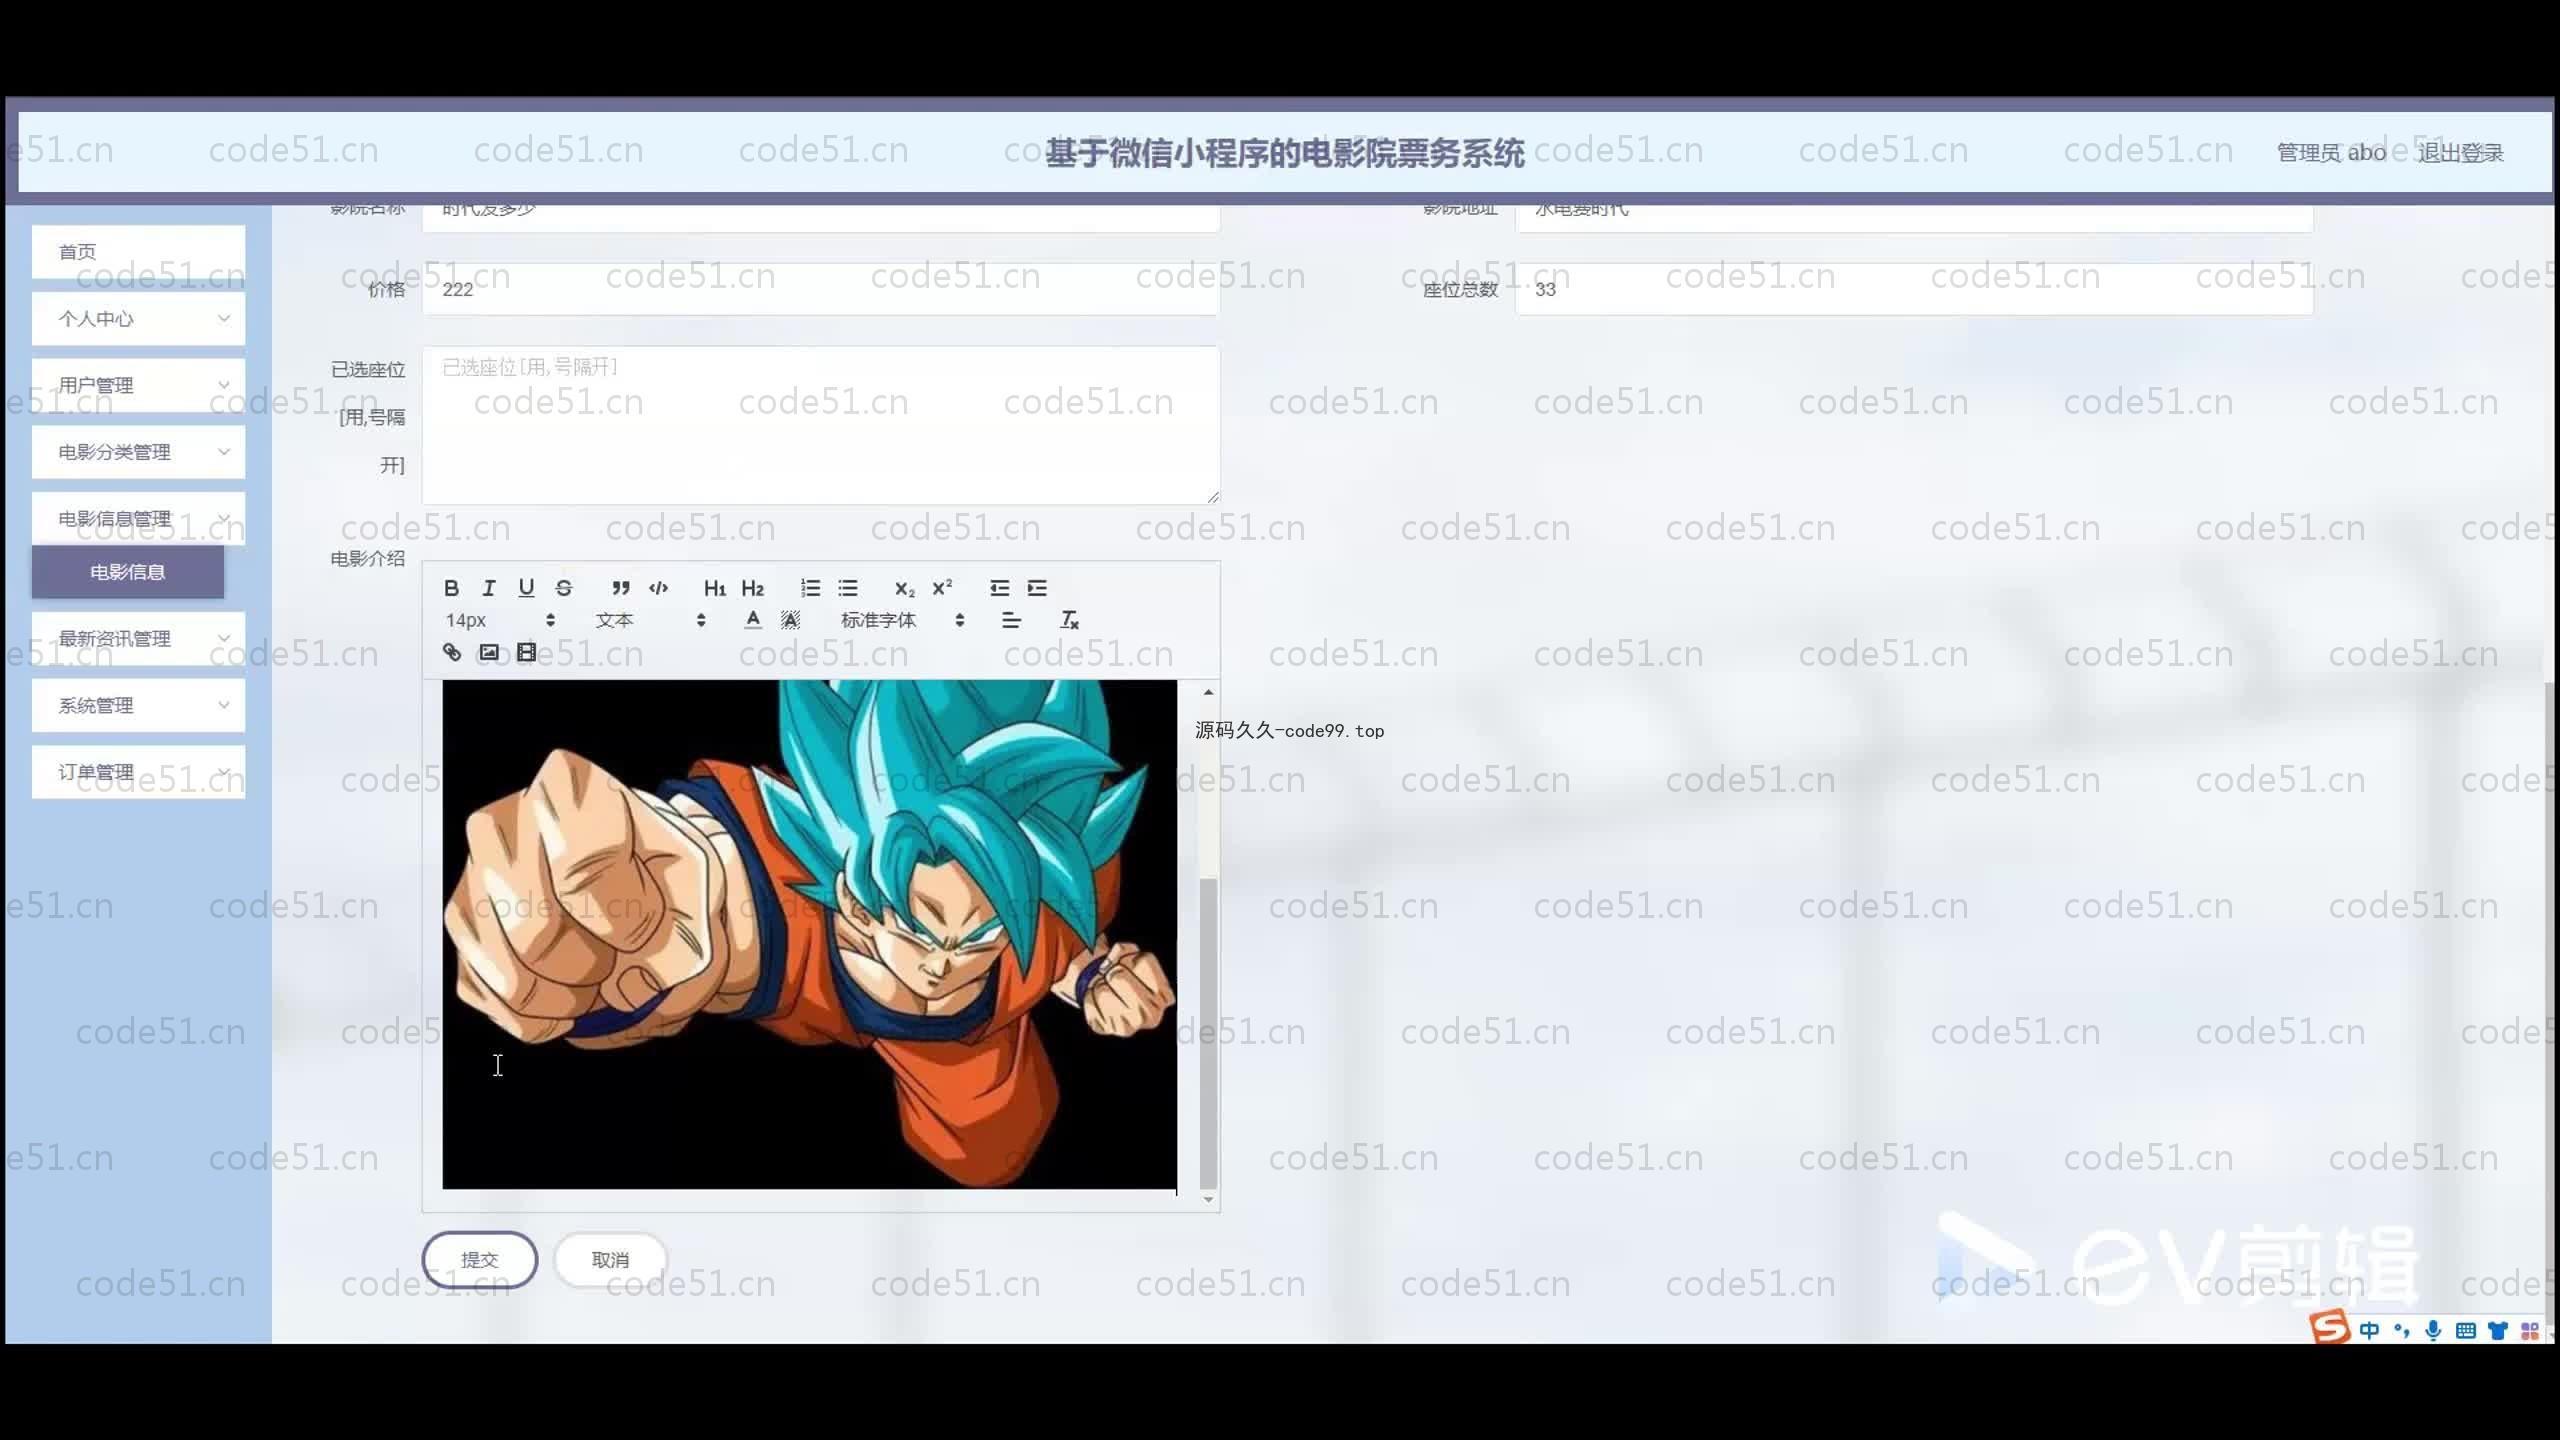Click the 提交 submit button

[x=480, y=1260]
